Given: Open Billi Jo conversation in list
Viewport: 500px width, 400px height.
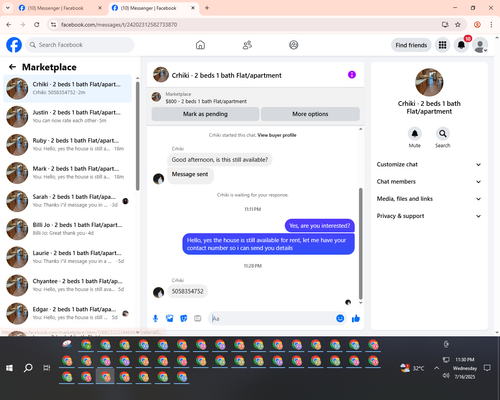Looking at the screenshot, I should (x=68, y=229).
